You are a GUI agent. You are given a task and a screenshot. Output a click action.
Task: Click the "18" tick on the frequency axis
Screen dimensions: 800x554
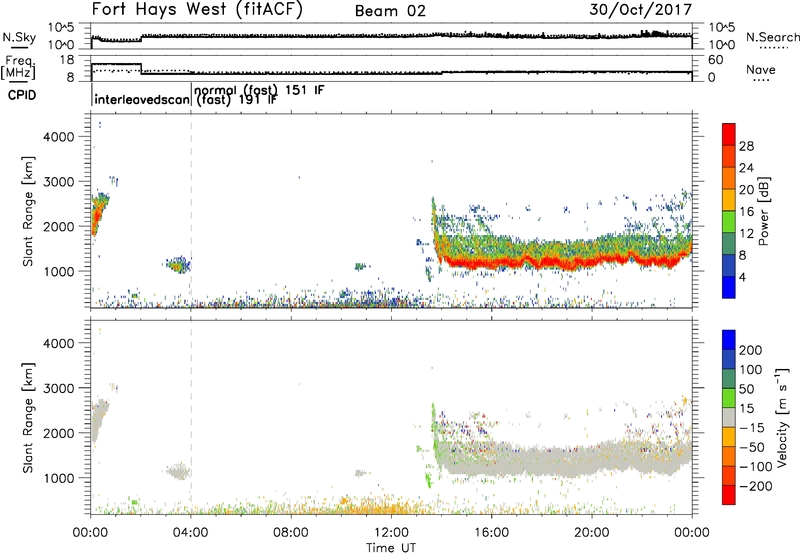[x=66, y=60]
